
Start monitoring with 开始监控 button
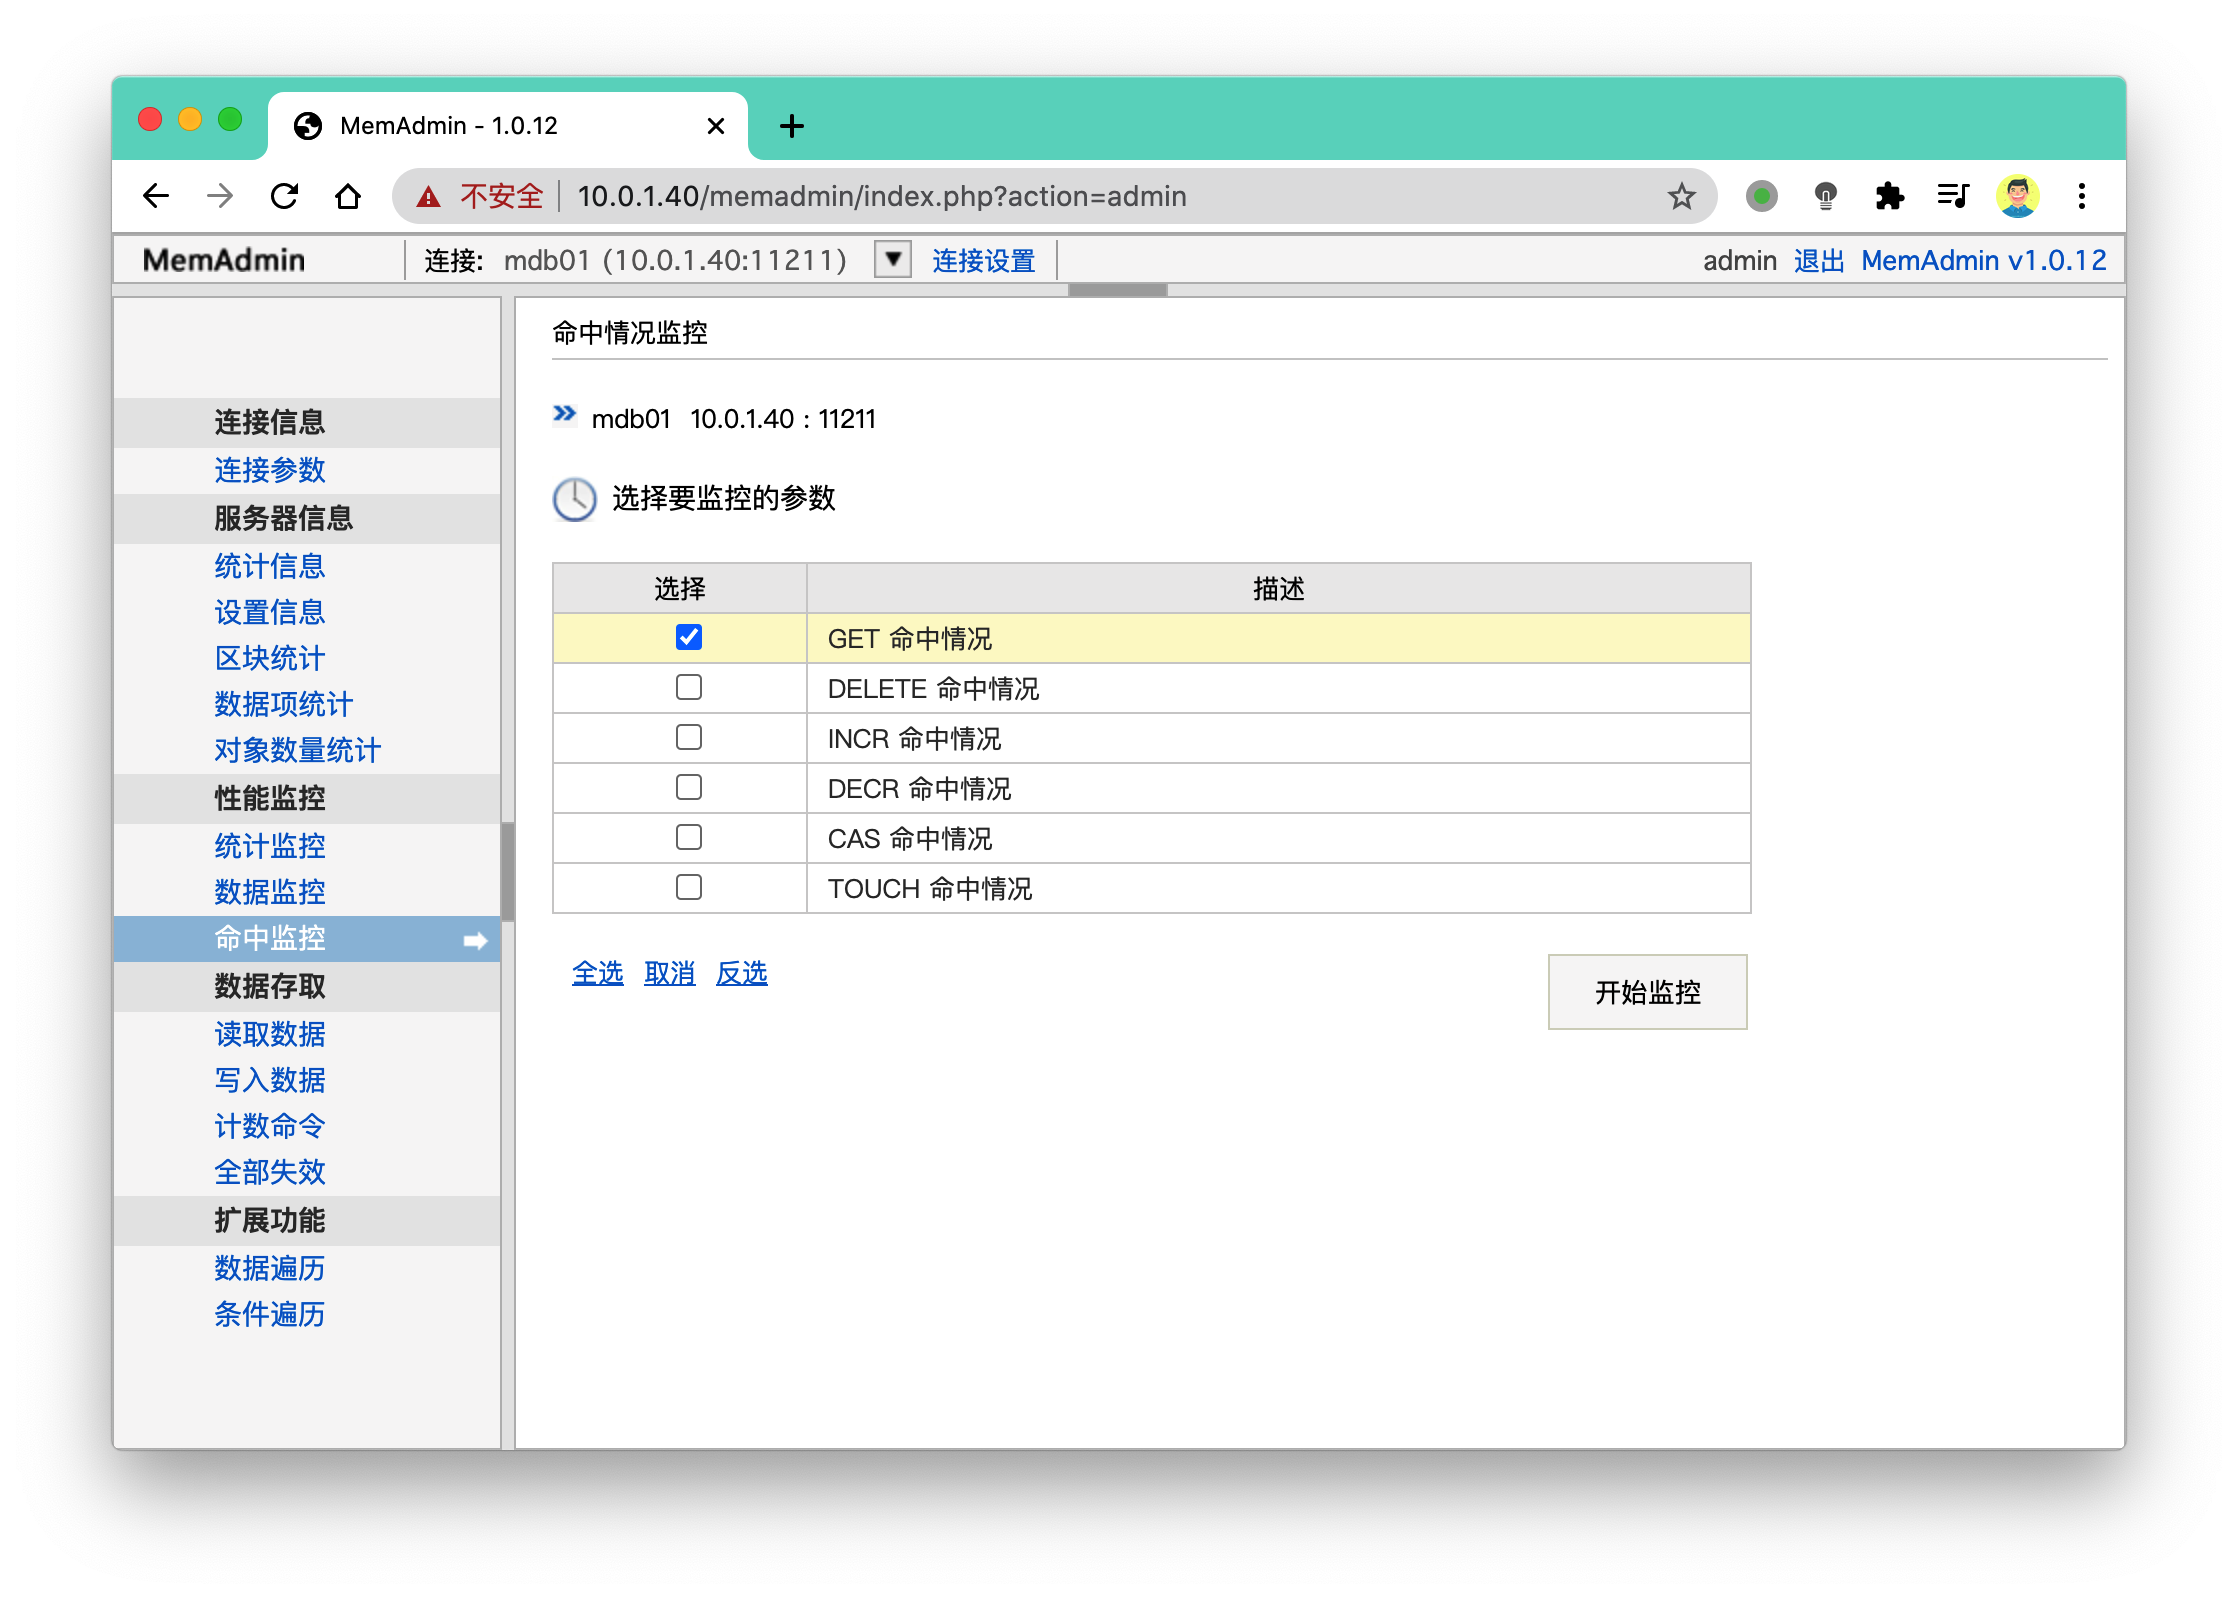(x=1648, y=992)
